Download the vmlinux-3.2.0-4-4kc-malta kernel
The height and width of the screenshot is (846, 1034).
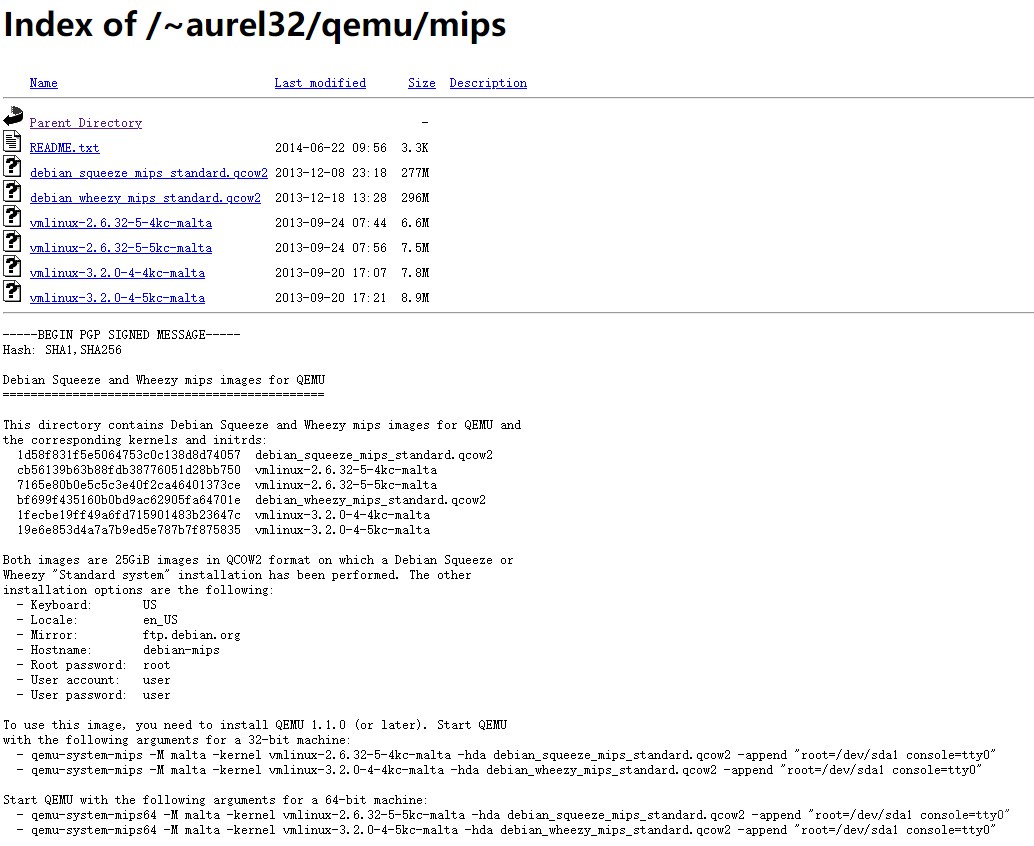click(117, 273)
